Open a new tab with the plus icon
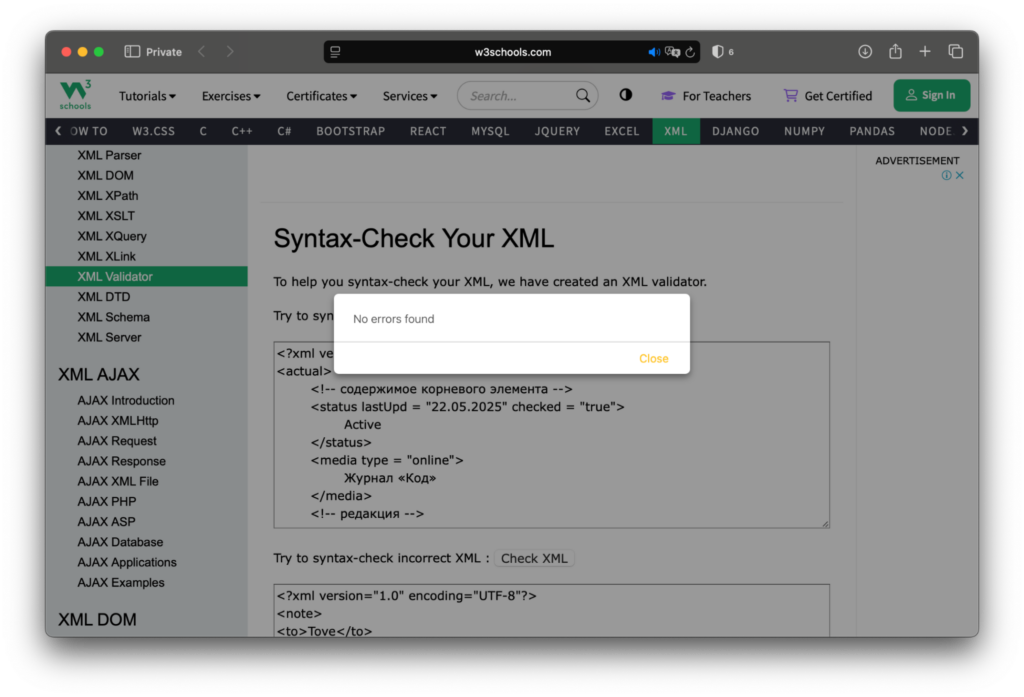This screenshot has height=697, width=1024. point(924,51)
